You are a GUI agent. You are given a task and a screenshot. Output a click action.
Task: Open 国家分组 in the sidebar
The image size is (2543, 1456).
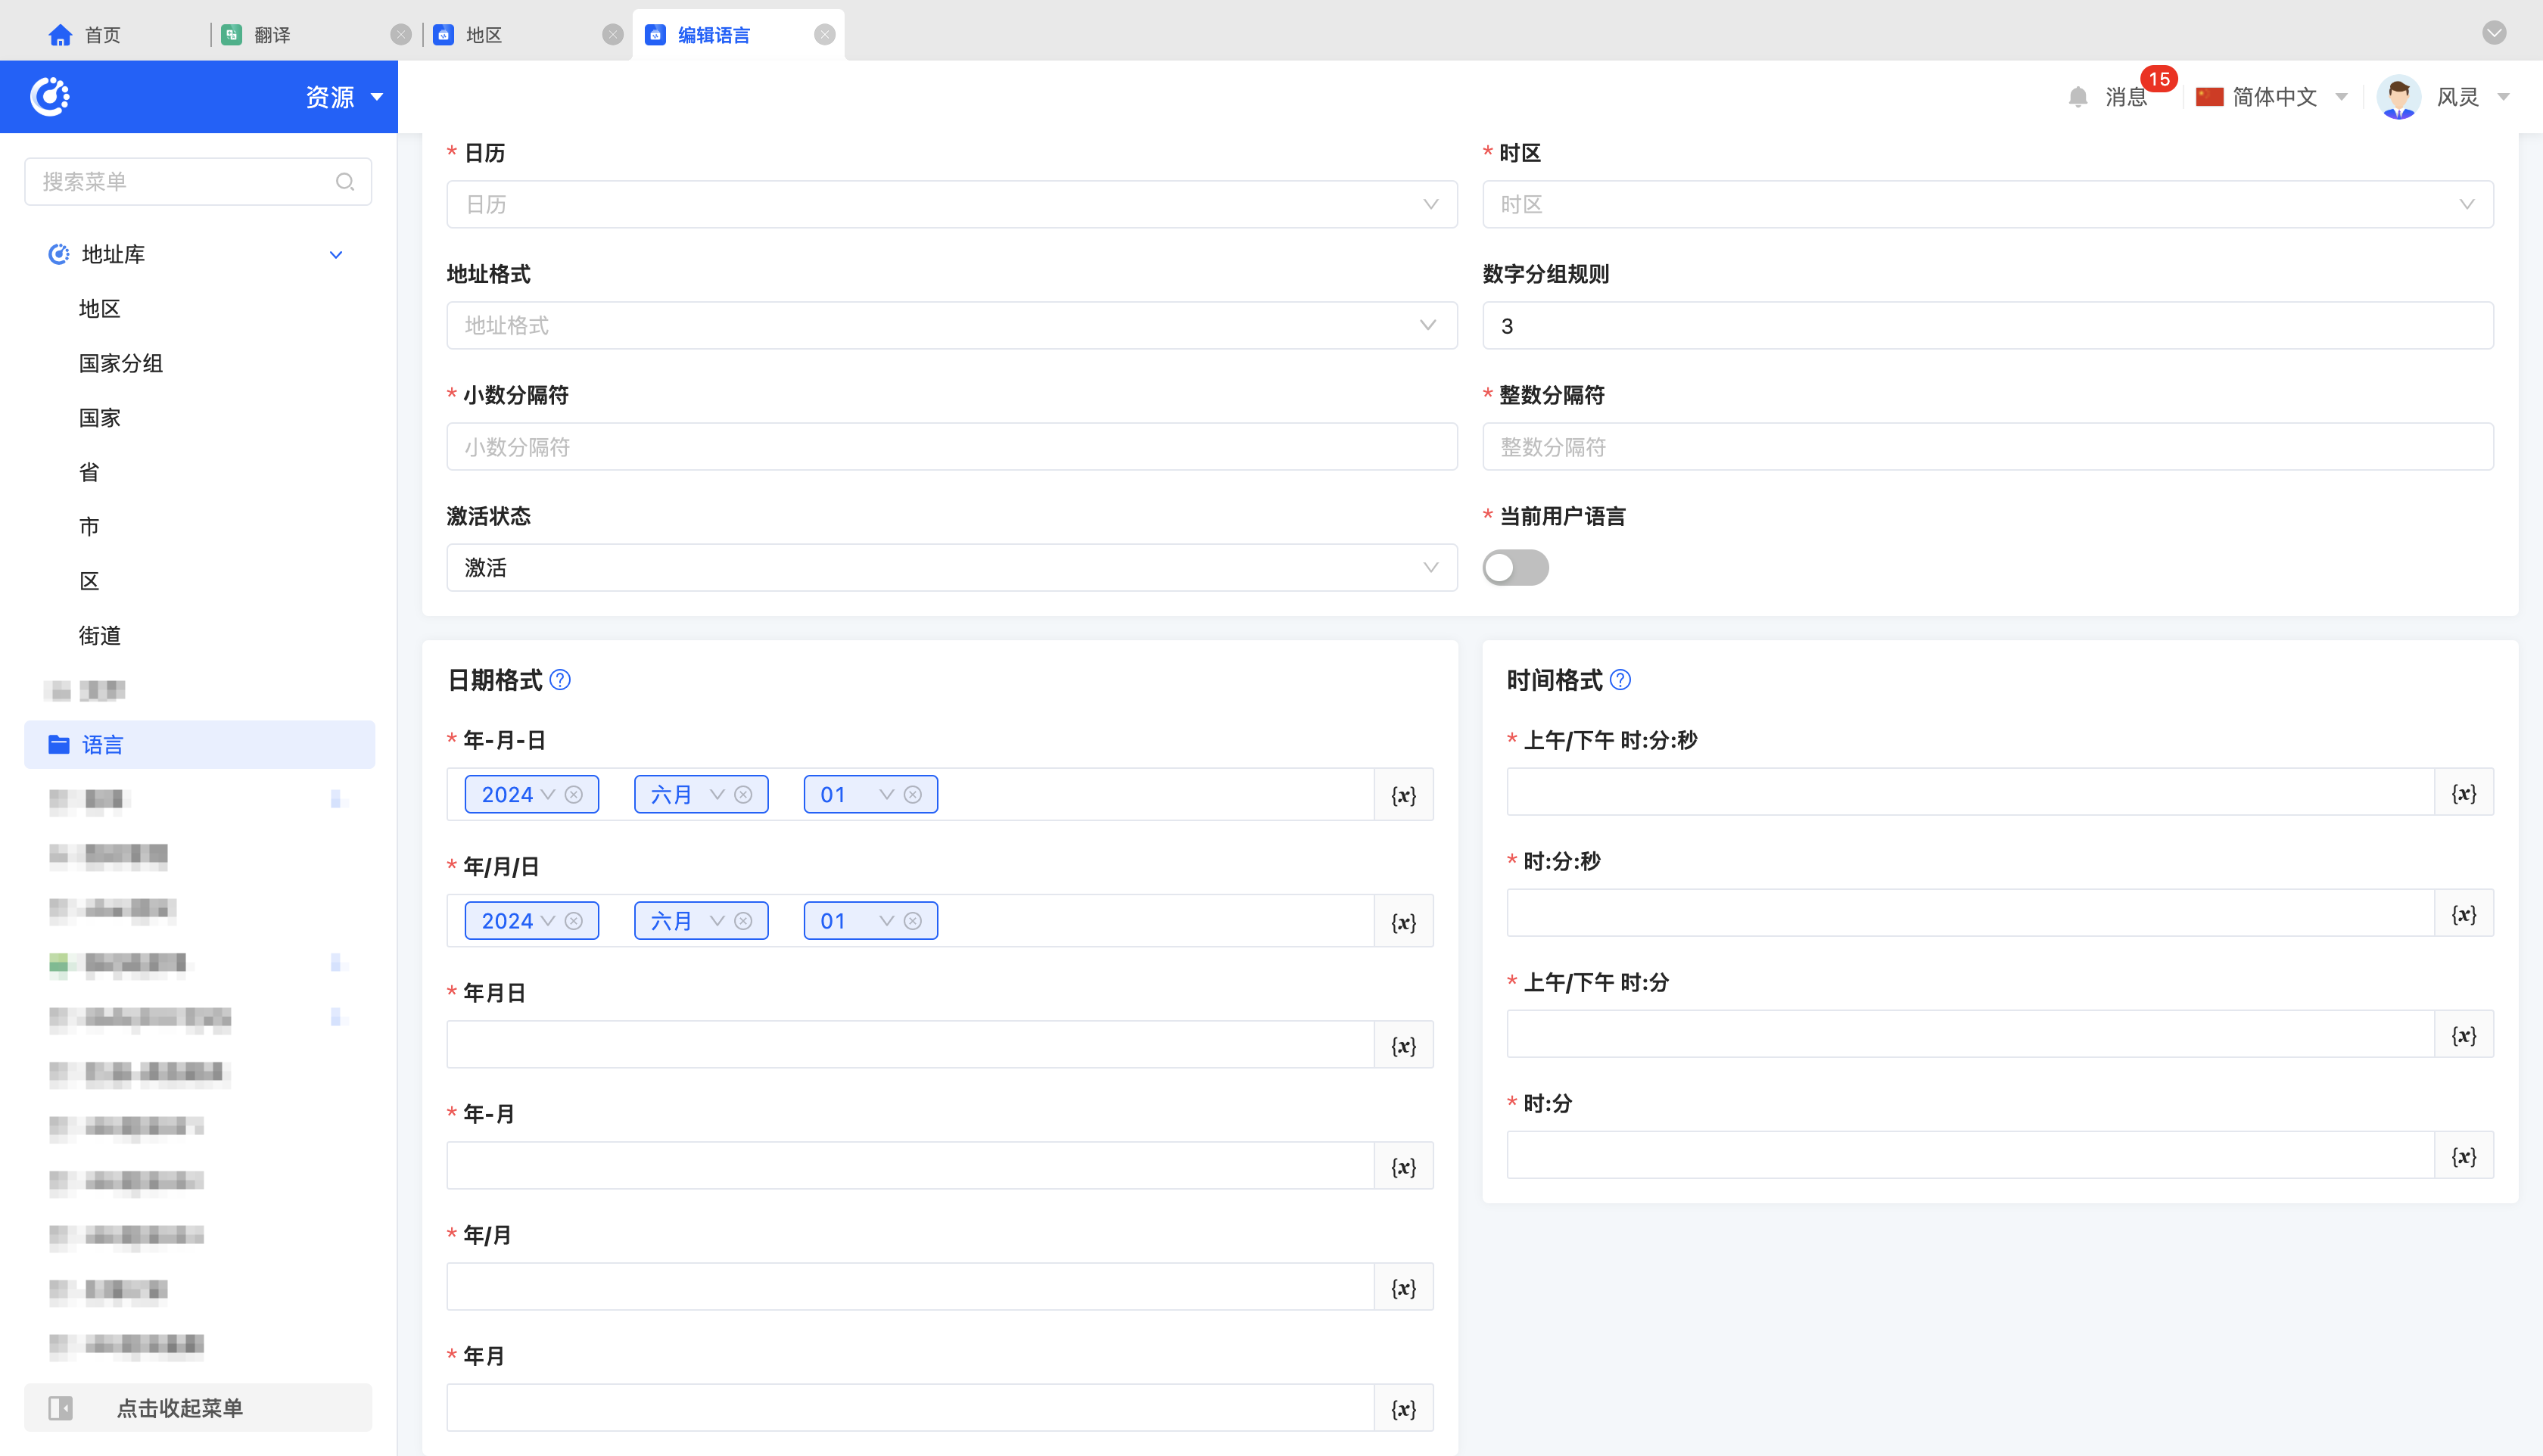pyautogui.click(x=121, y=363)
